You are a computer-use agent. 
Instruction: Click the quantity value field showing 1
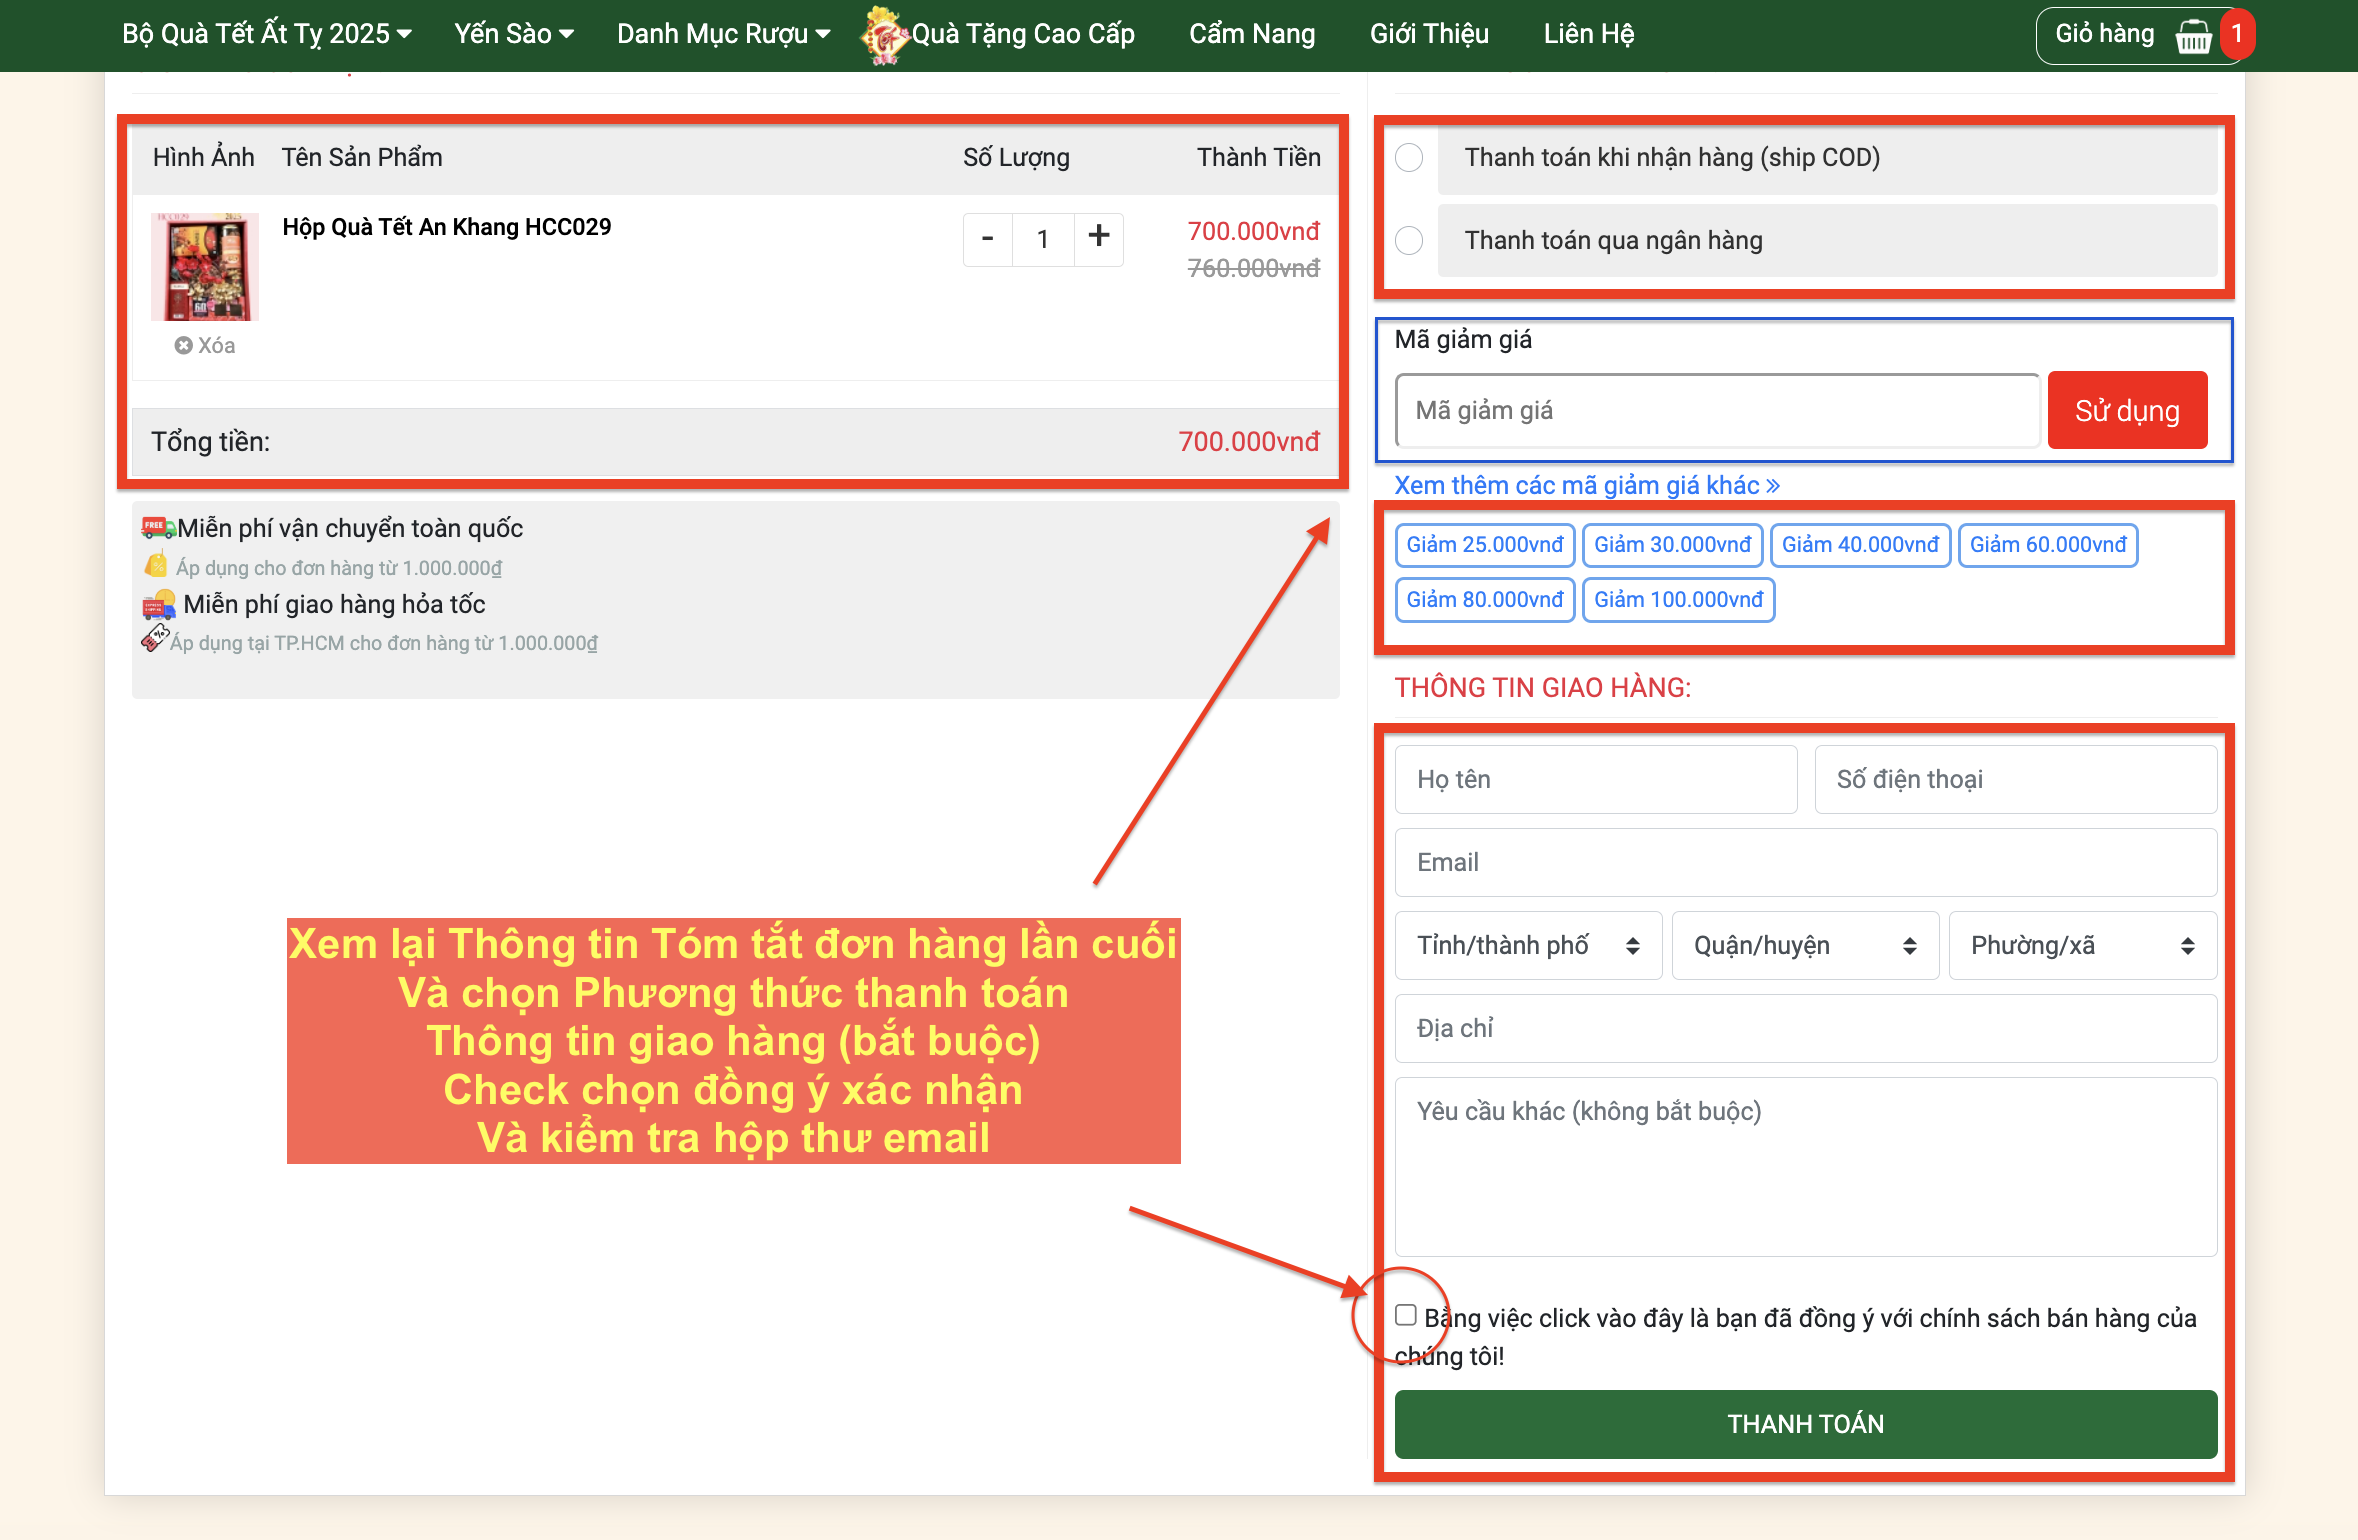click(x=1043, y=239)
